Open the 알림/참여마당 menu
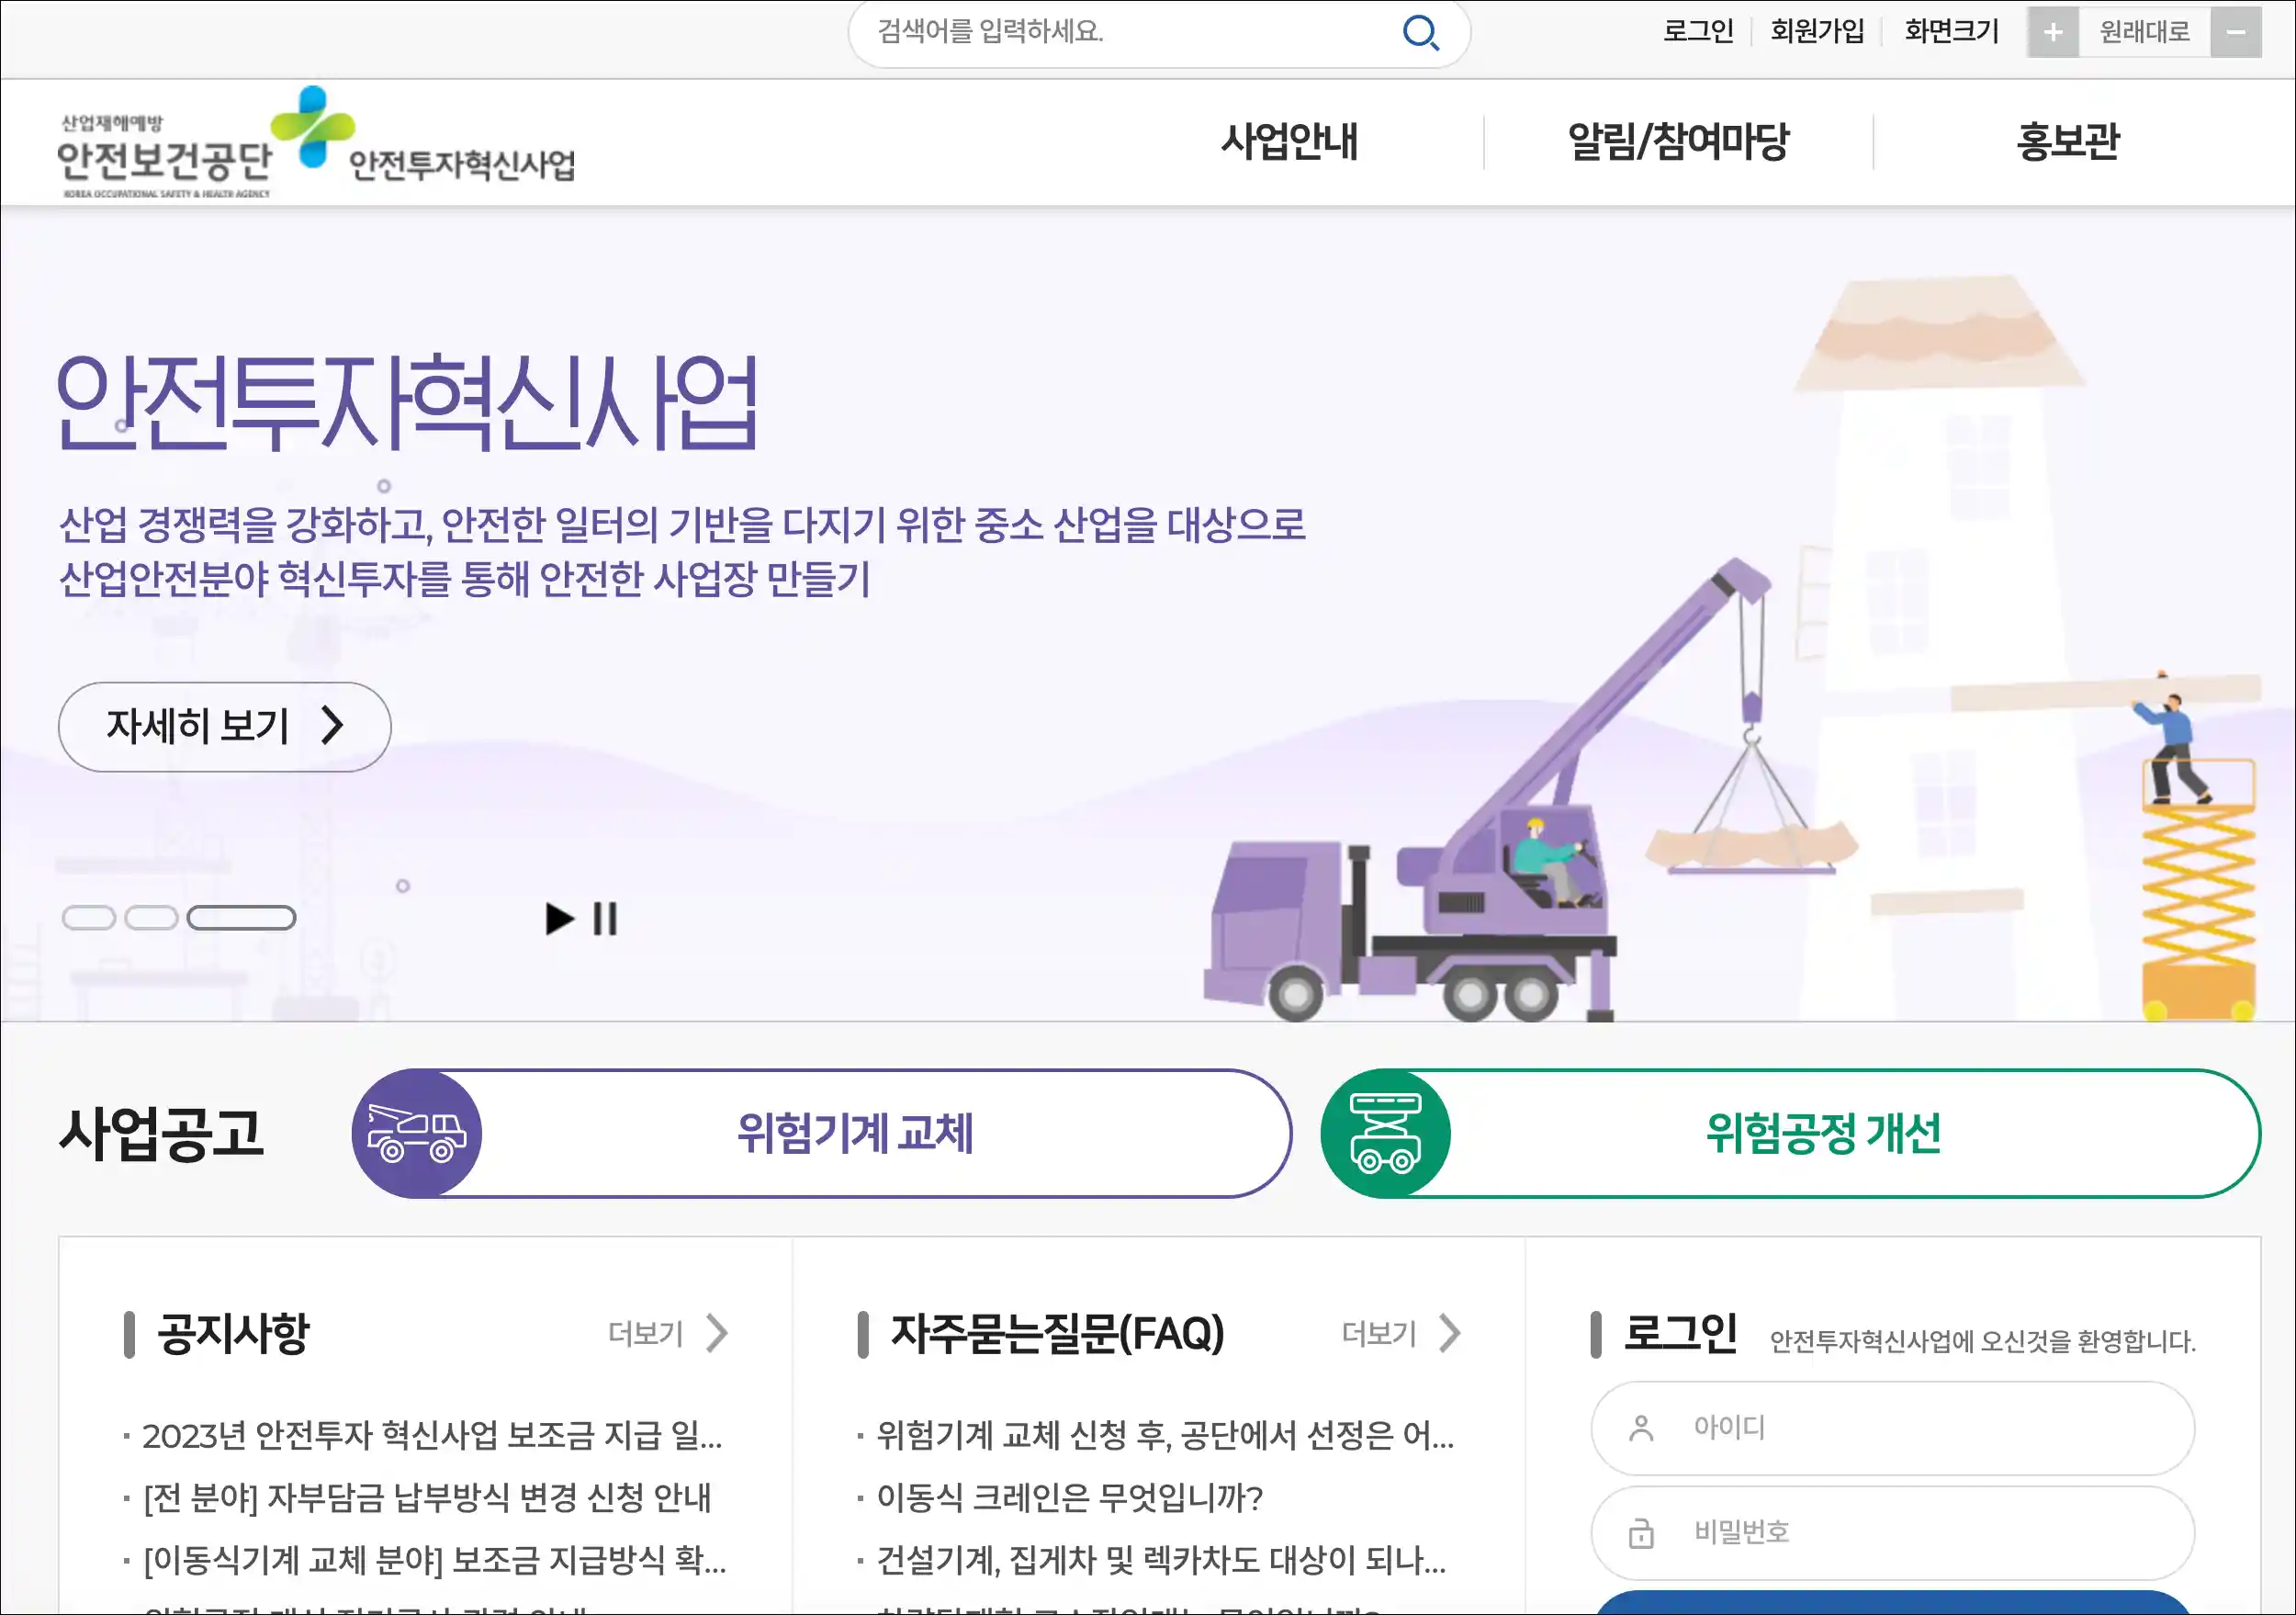This screenshot has width=2296, height=1615. click(x=1678, y=141)
